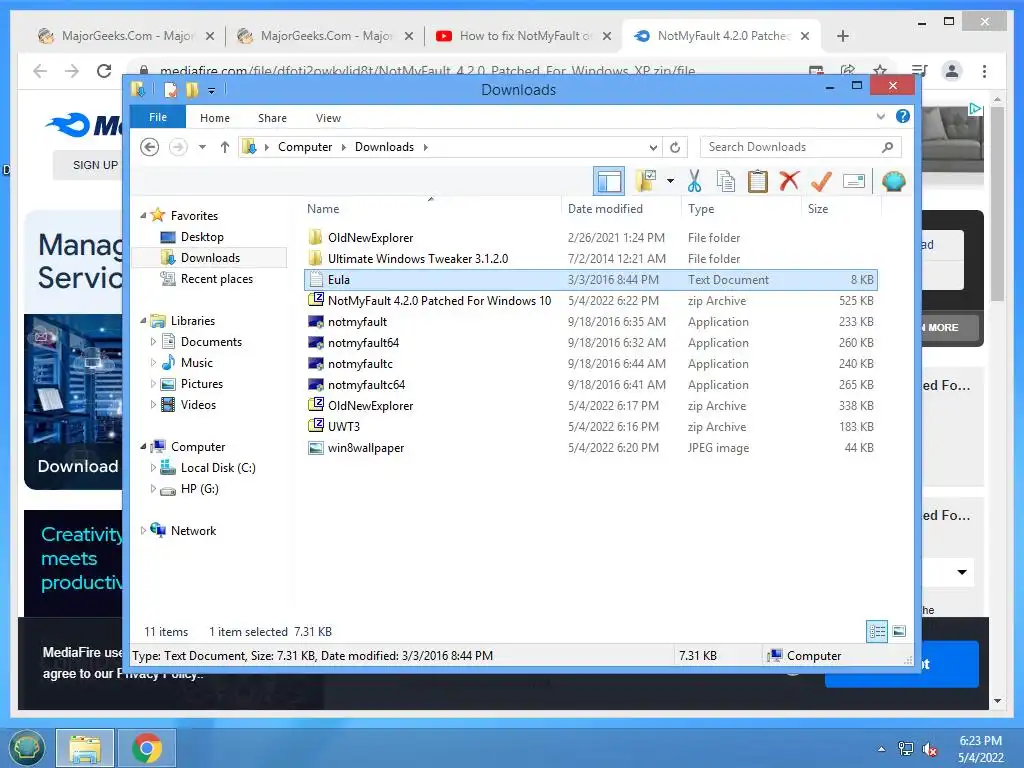Expand the Local Disk (C:) node
1024x768 pixels.
coord(153,468)
